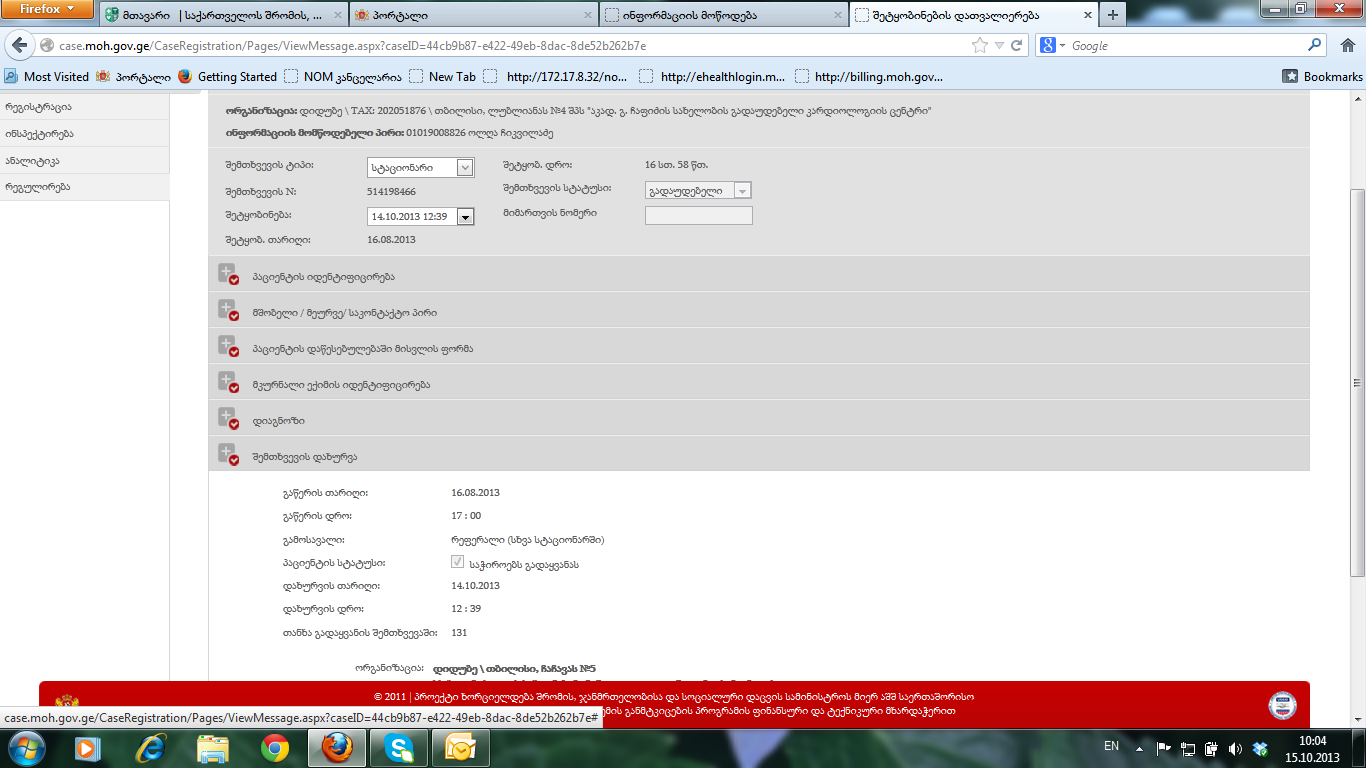Select ინსპექტირება in the left sidebar
1366x768 pixels.
click(x=40, y=133)
